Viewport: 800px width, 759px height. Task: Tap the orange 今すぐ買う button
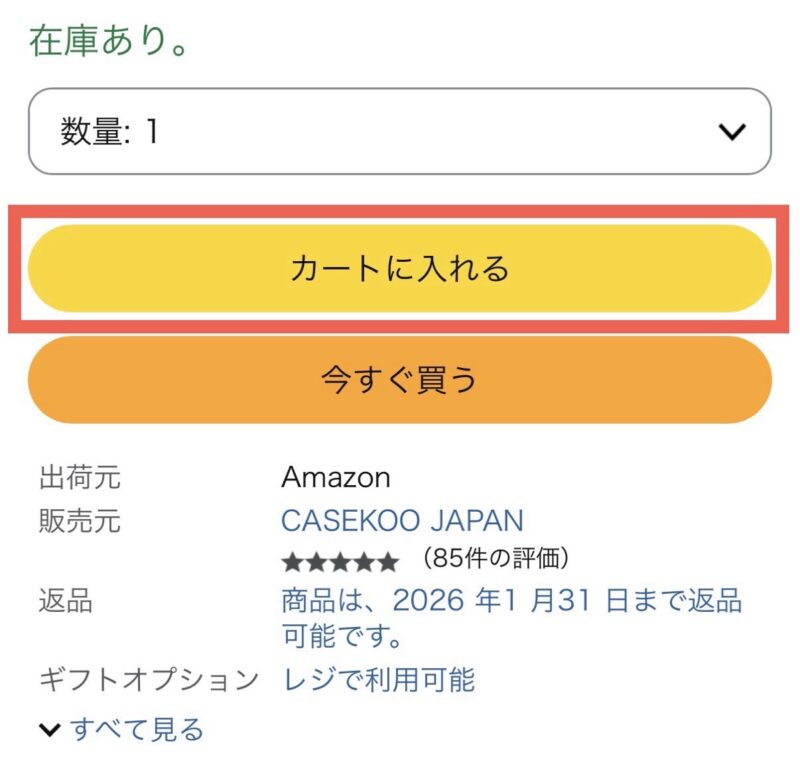400,380
